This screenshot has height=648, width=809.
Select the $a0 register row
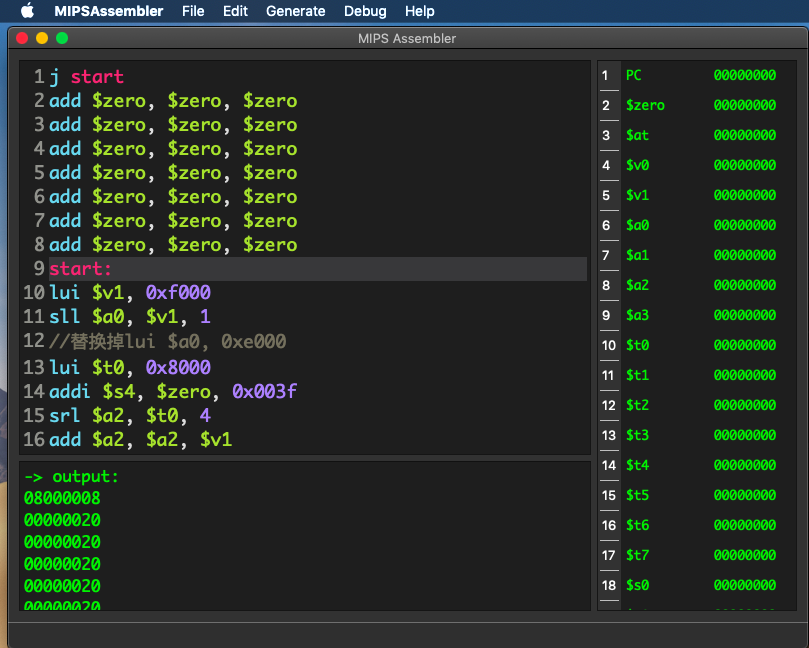(x=697, y=225)
